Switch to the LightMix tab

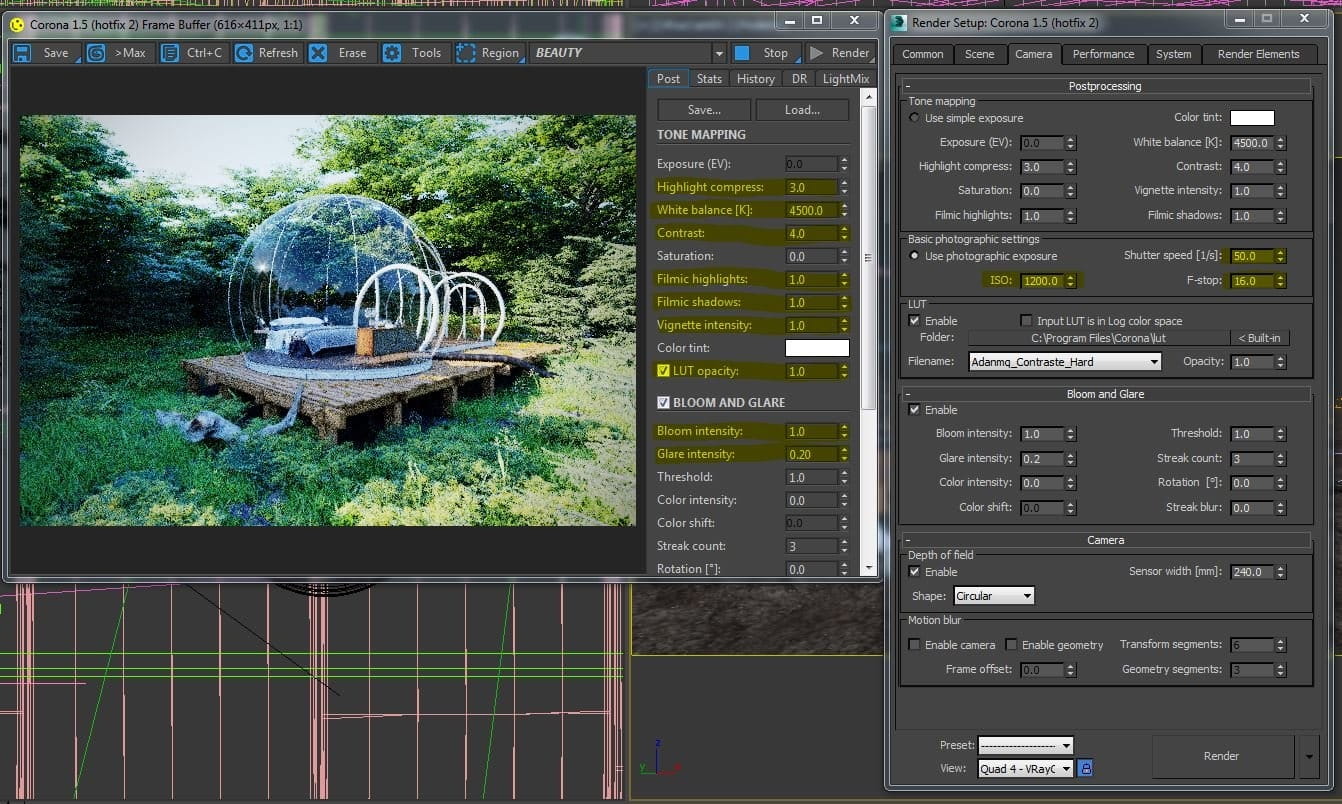pos(846,79)
